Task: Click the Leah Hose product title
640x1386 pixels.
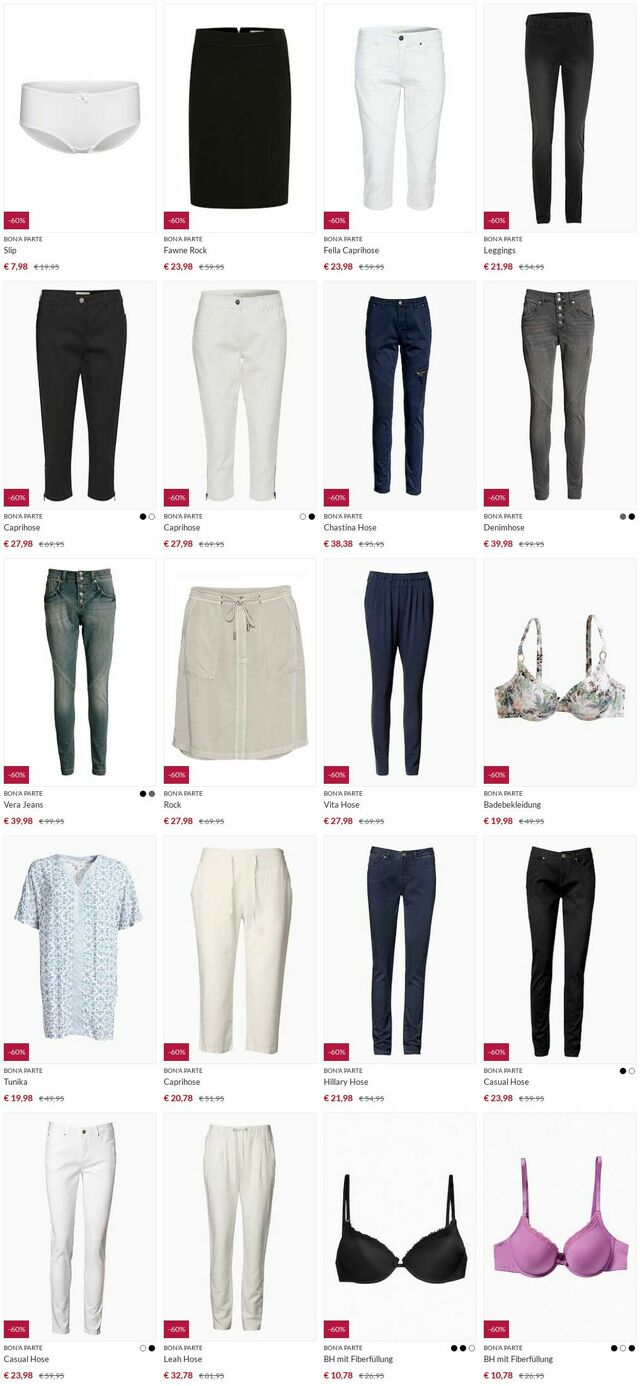Action: 183,1359
